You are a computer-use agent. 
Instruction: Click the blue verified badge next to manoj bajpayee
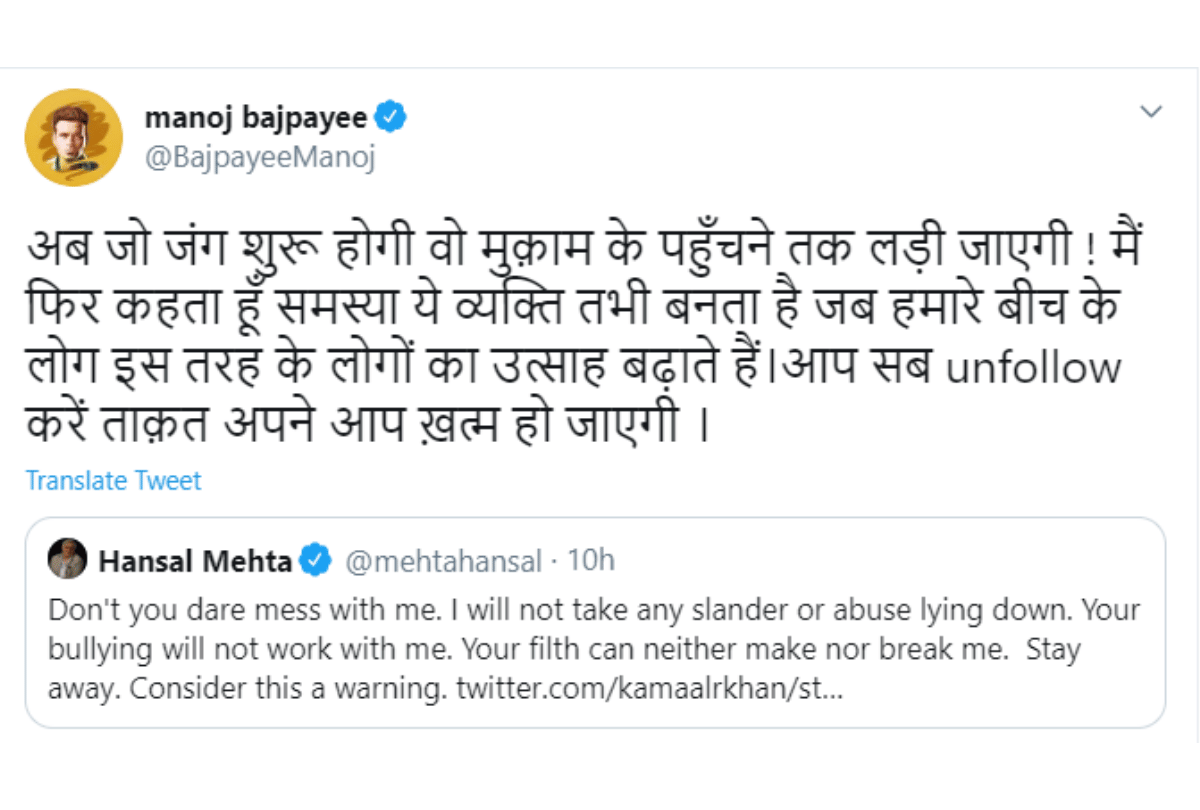click(x=389, y=115)
